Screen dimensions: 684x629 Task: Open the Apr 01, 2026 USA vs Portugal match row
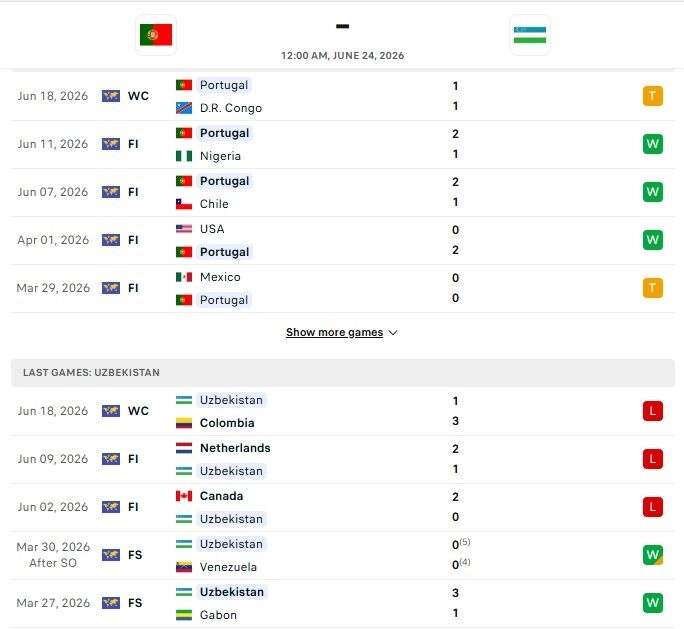[x=343, y=240]
